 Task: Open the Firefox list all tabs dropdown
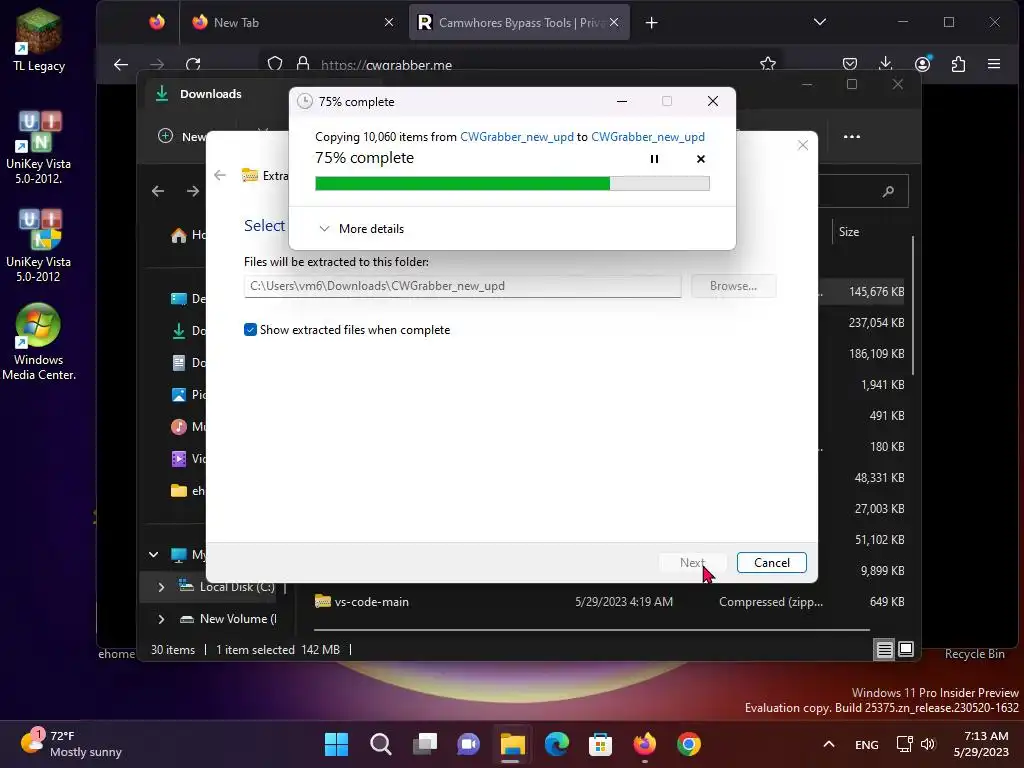820,22
